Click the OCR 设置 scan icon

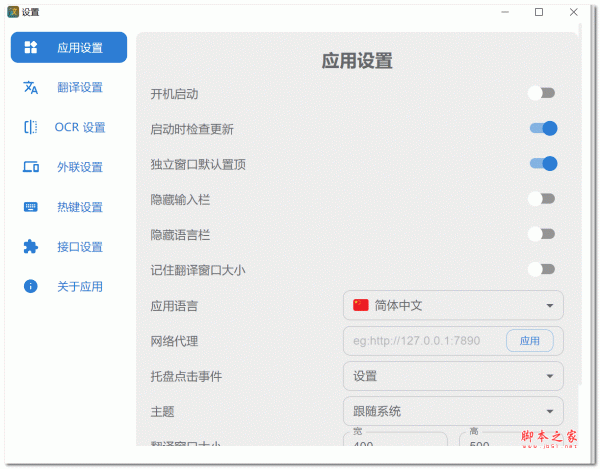point(31,127)
